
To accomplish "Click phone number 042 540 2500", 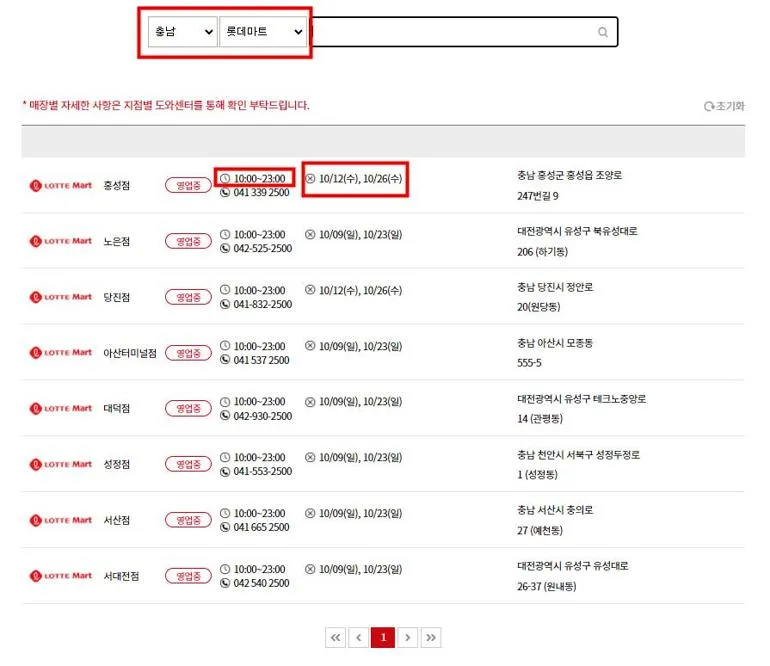I will point(261,583).
